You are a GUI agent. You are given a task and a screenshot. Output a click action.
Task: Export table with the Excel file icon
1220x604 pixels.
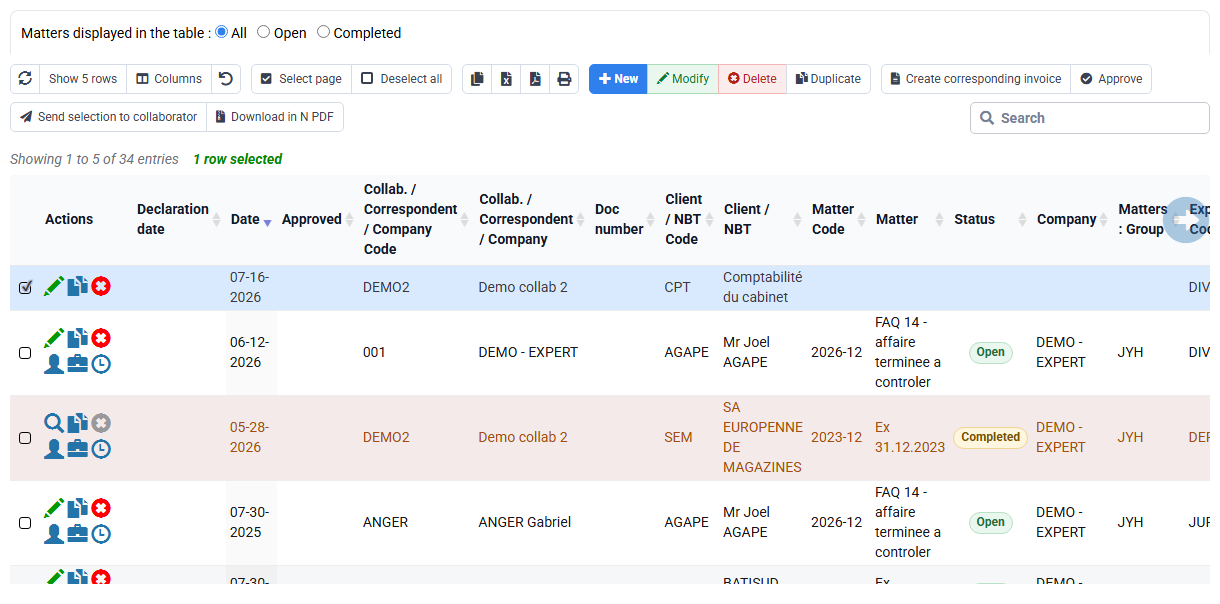click(506, 79)
